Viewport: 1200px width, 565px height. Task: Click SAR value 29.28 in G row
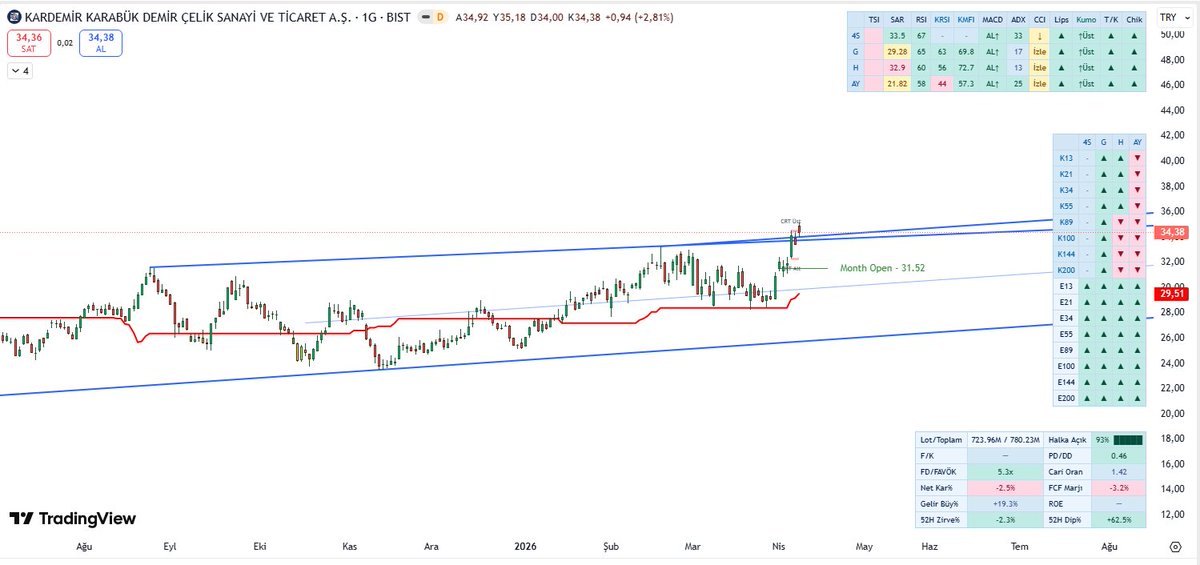pyautogui.click(x=899, y=51)
